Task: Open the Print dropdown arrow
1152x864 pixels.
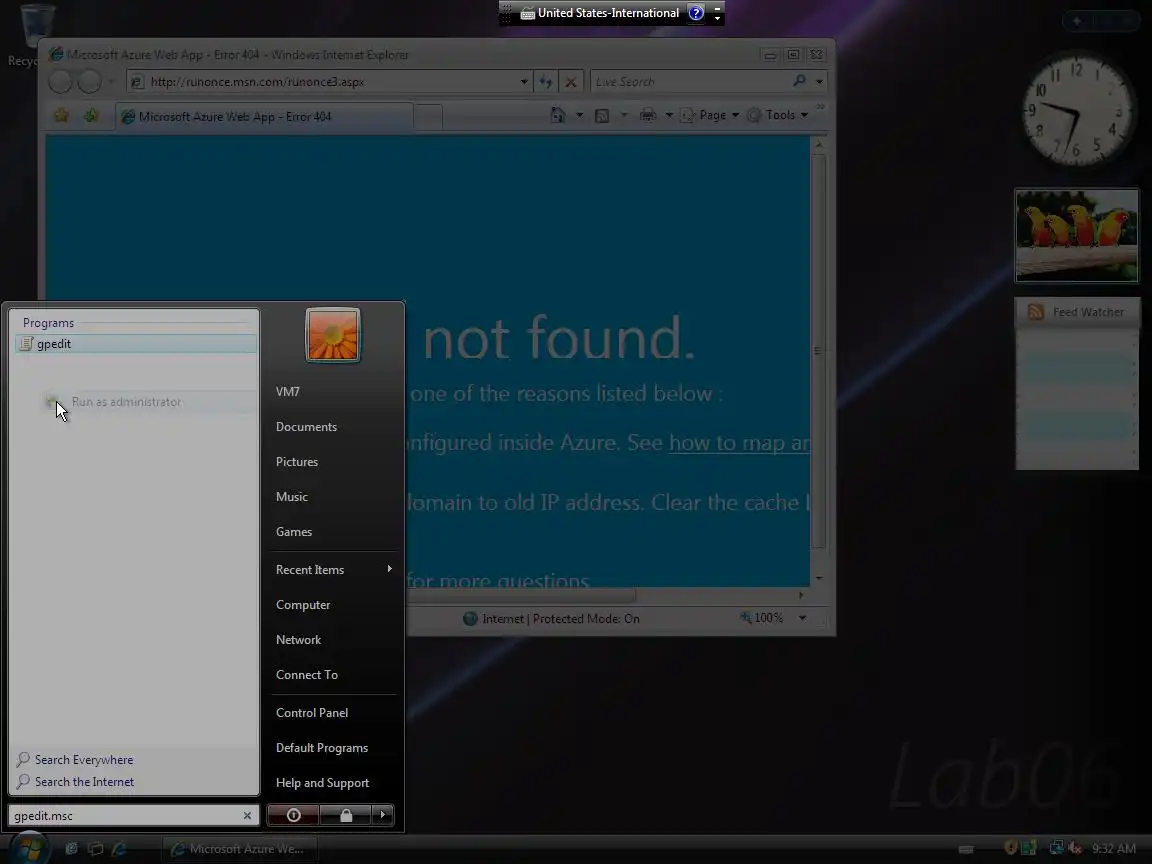Action: pyautogui.click(x=669, y=115)
